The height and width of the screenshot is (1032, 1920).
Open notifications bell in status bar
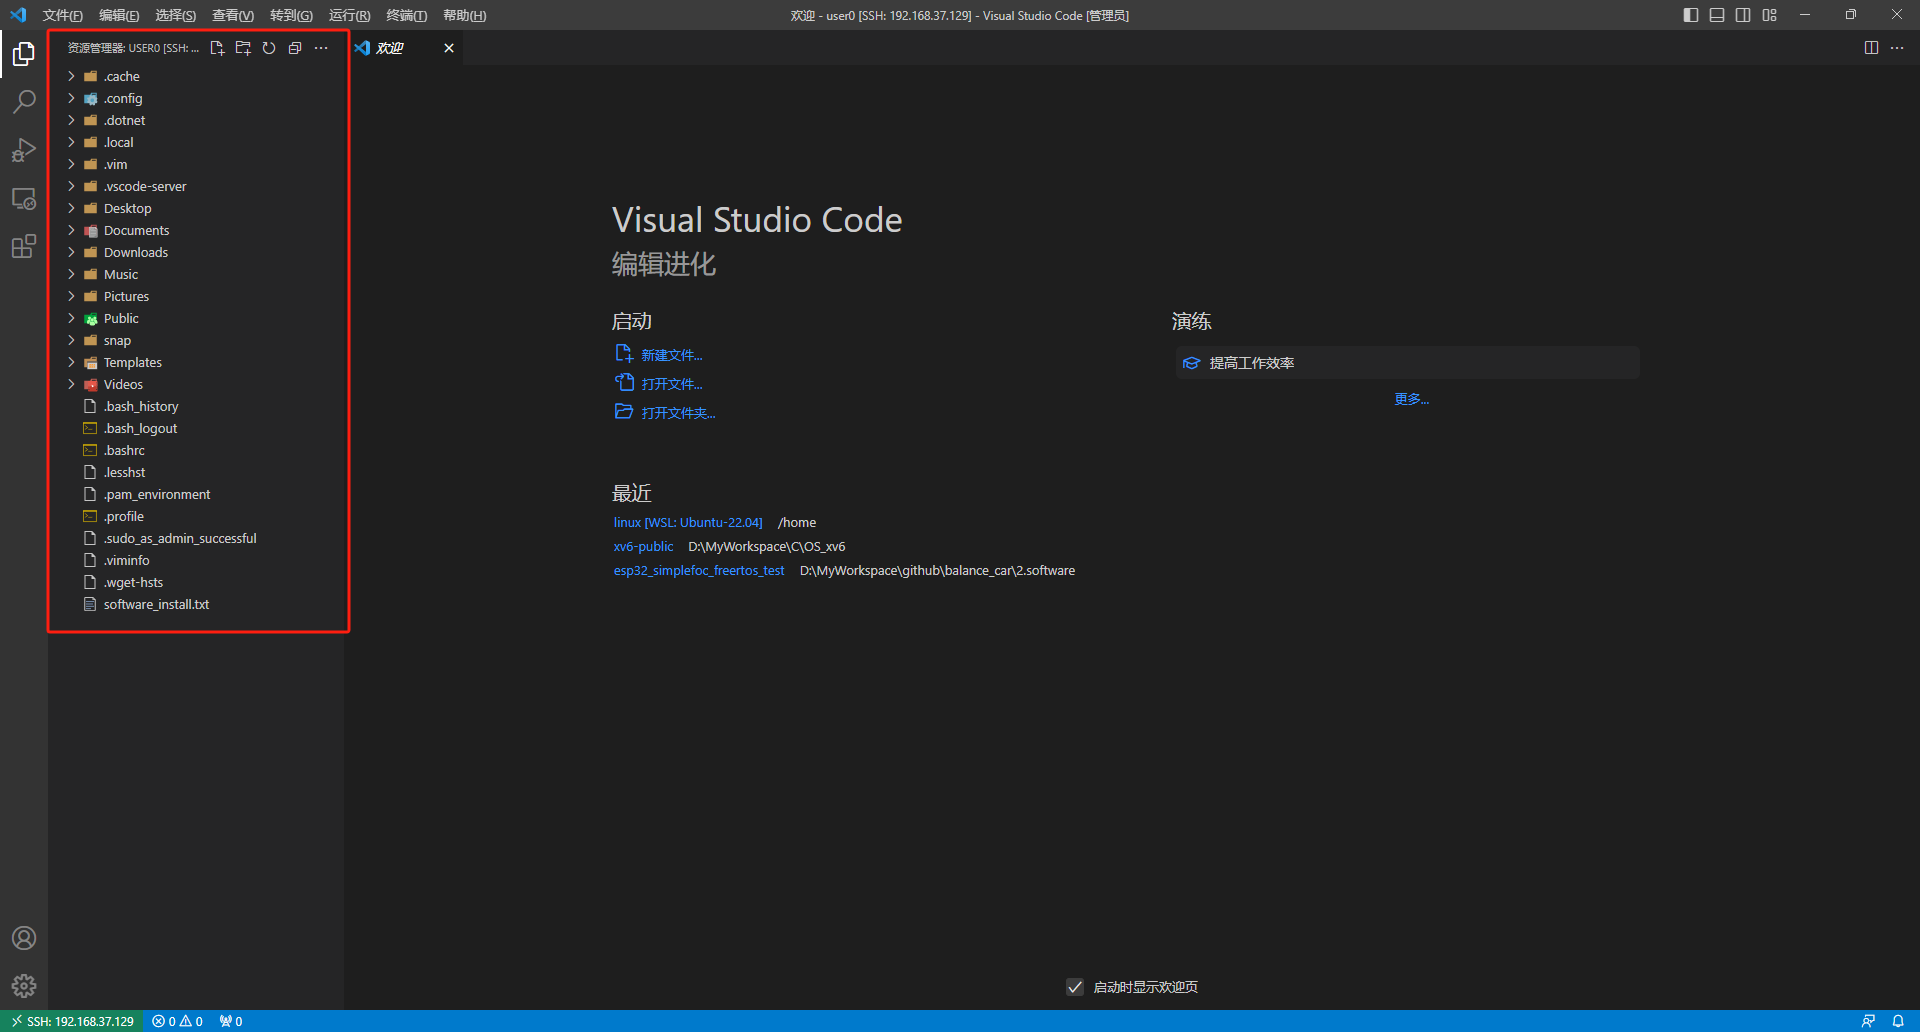tap(1898, 1021)
